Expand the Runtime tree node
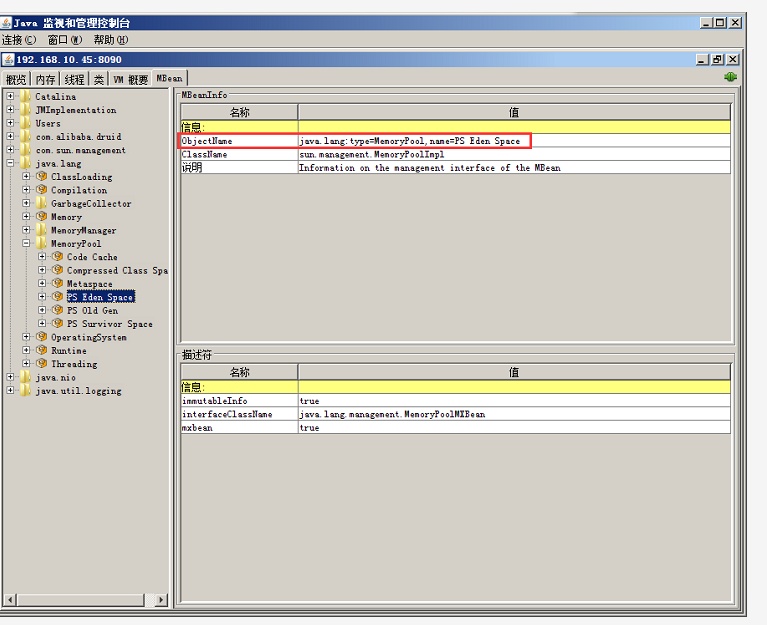This screenshot has height=625, width=767. tap(26, 350)
